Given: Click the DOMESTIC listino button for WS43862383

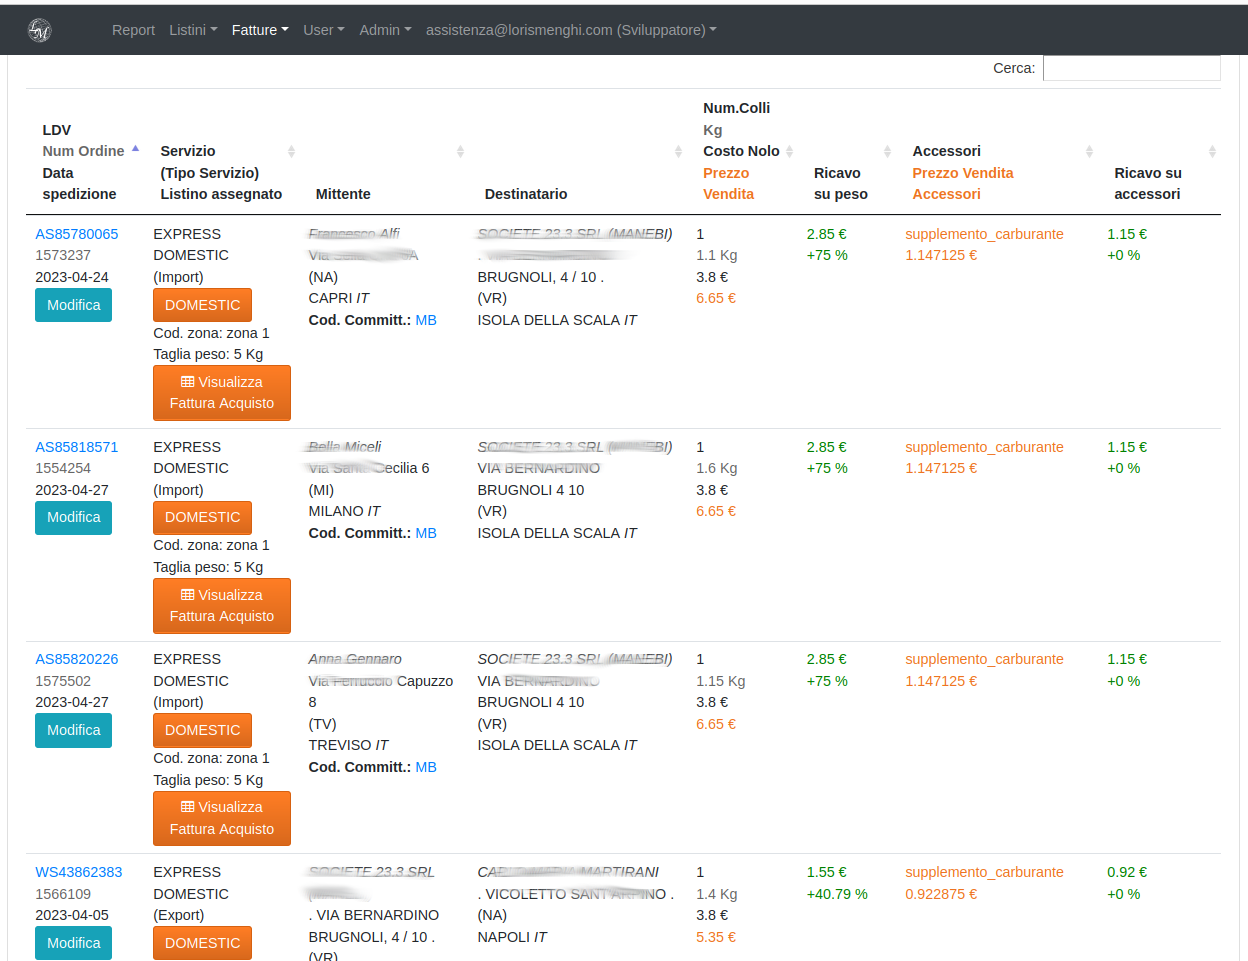Looking at the screenshot, I should point(202,943).
